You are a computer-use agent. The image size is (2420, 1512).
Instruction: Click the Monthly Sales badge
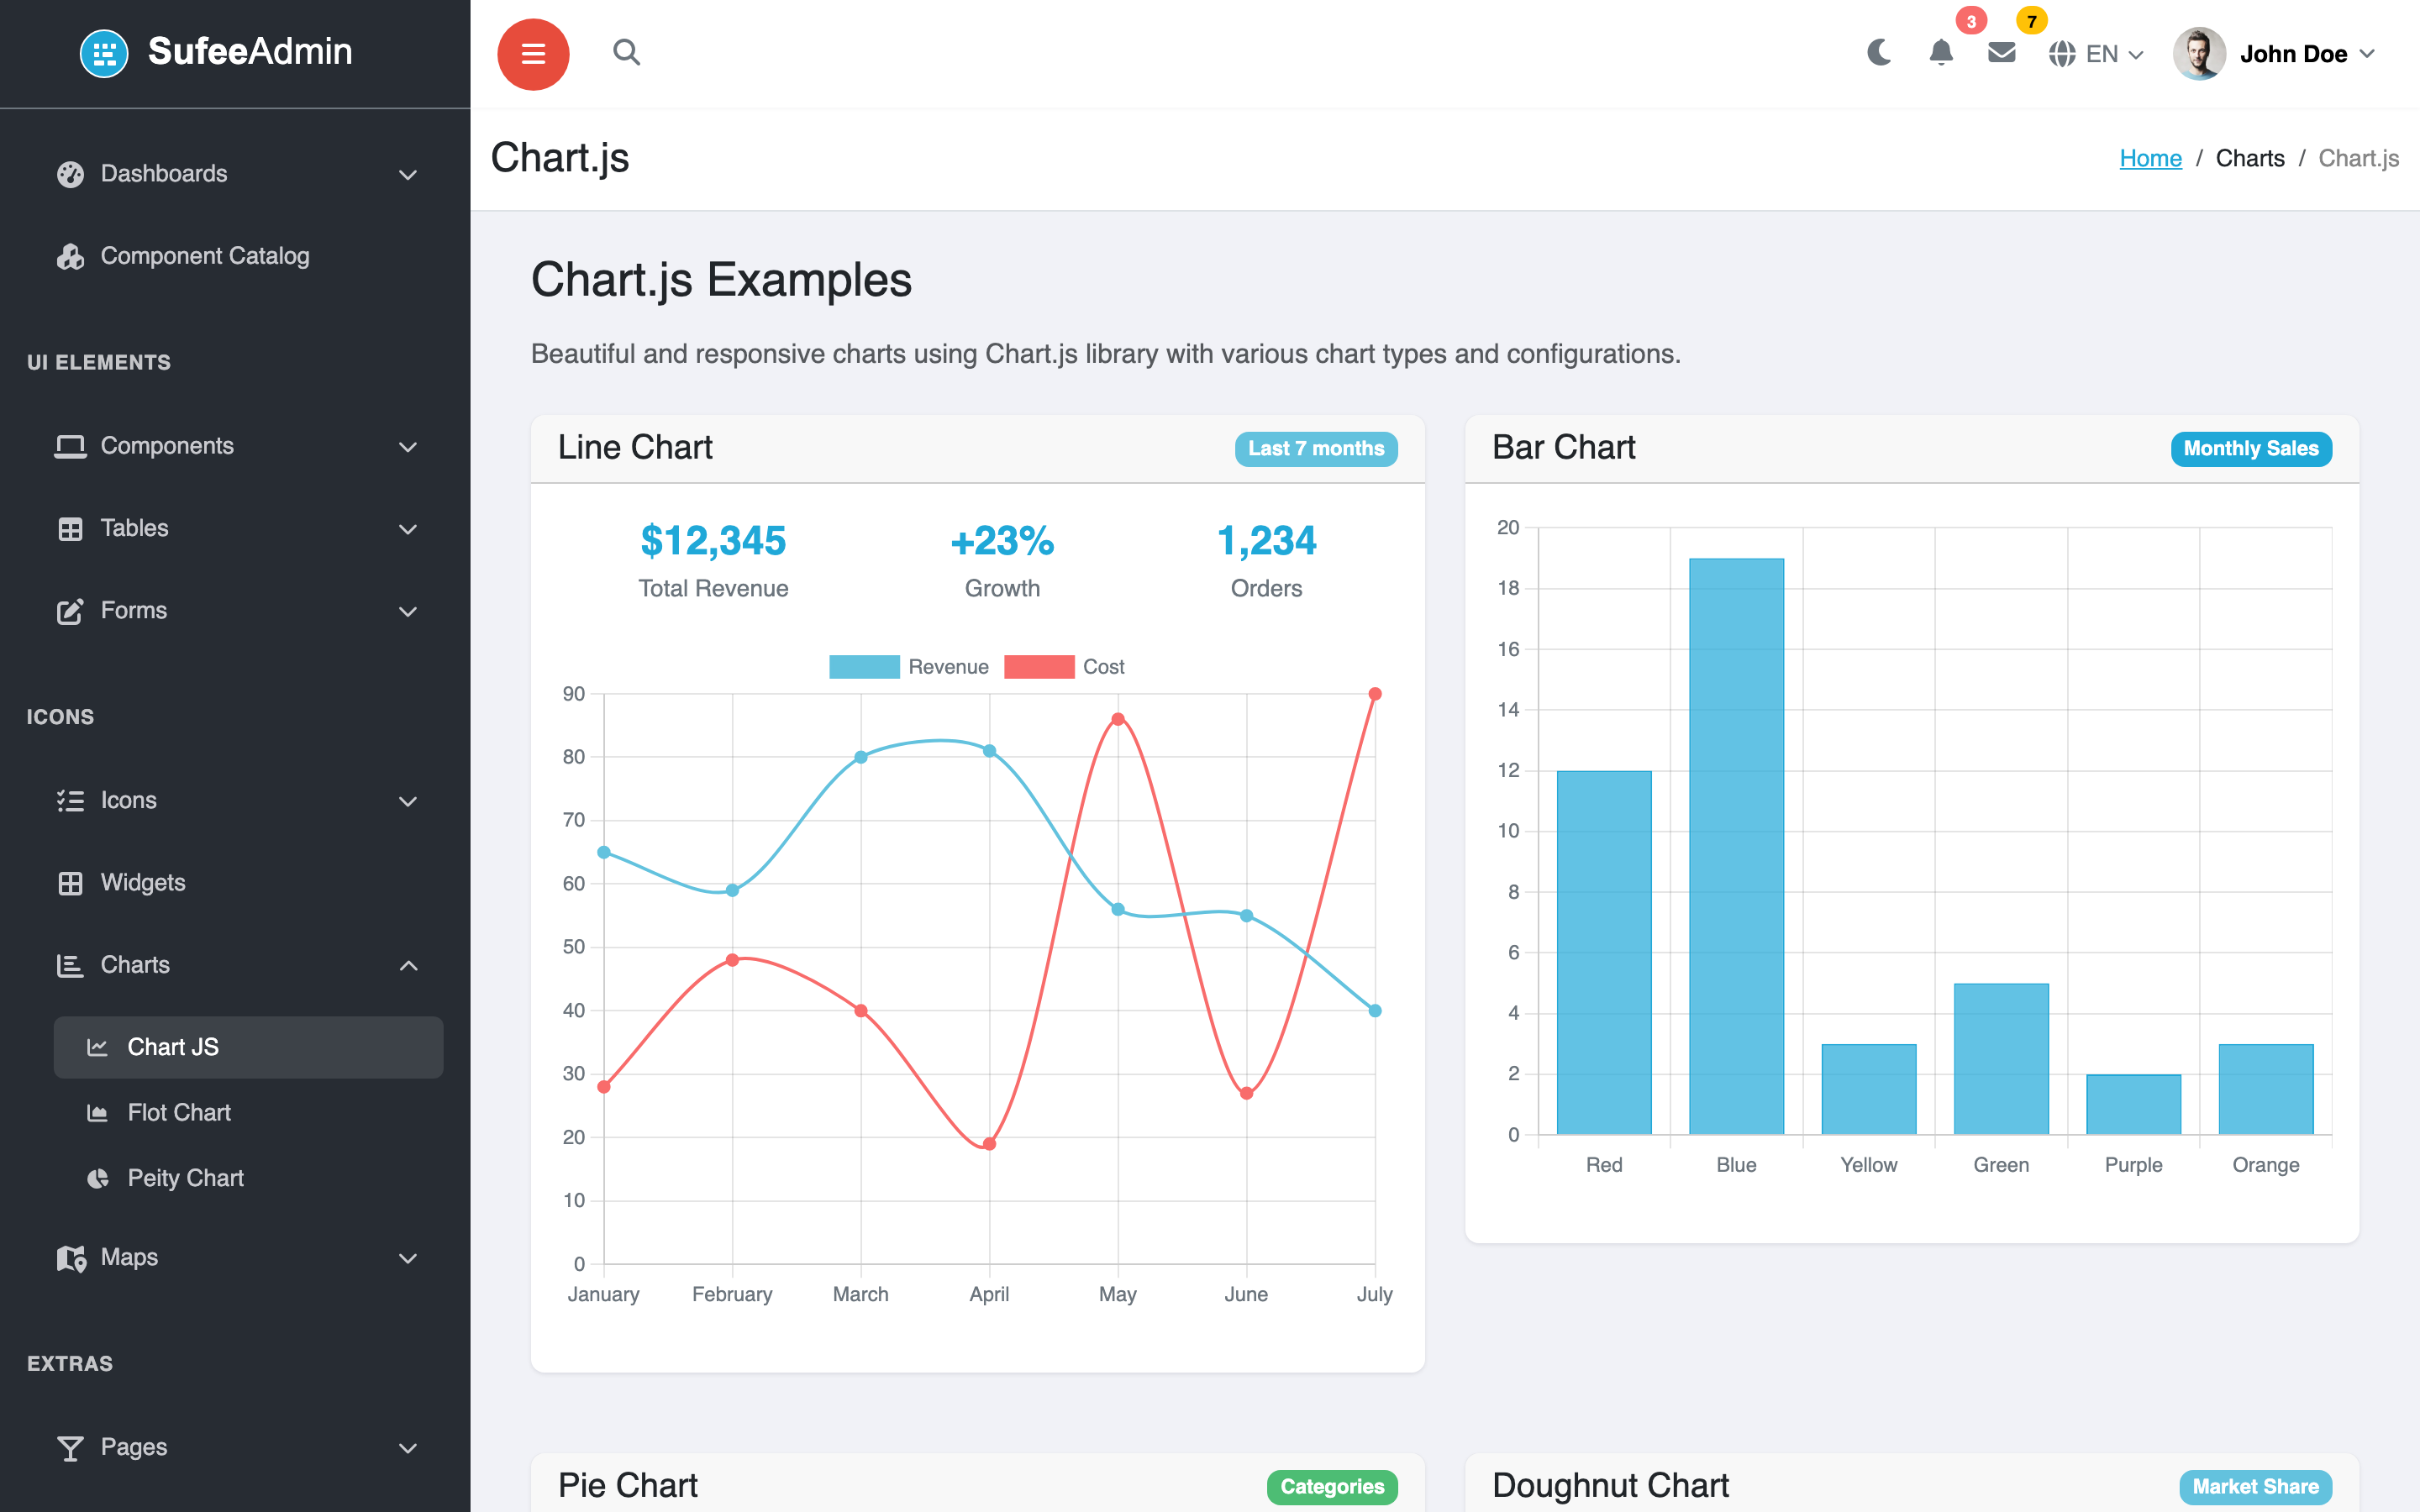coord(2251,449)
